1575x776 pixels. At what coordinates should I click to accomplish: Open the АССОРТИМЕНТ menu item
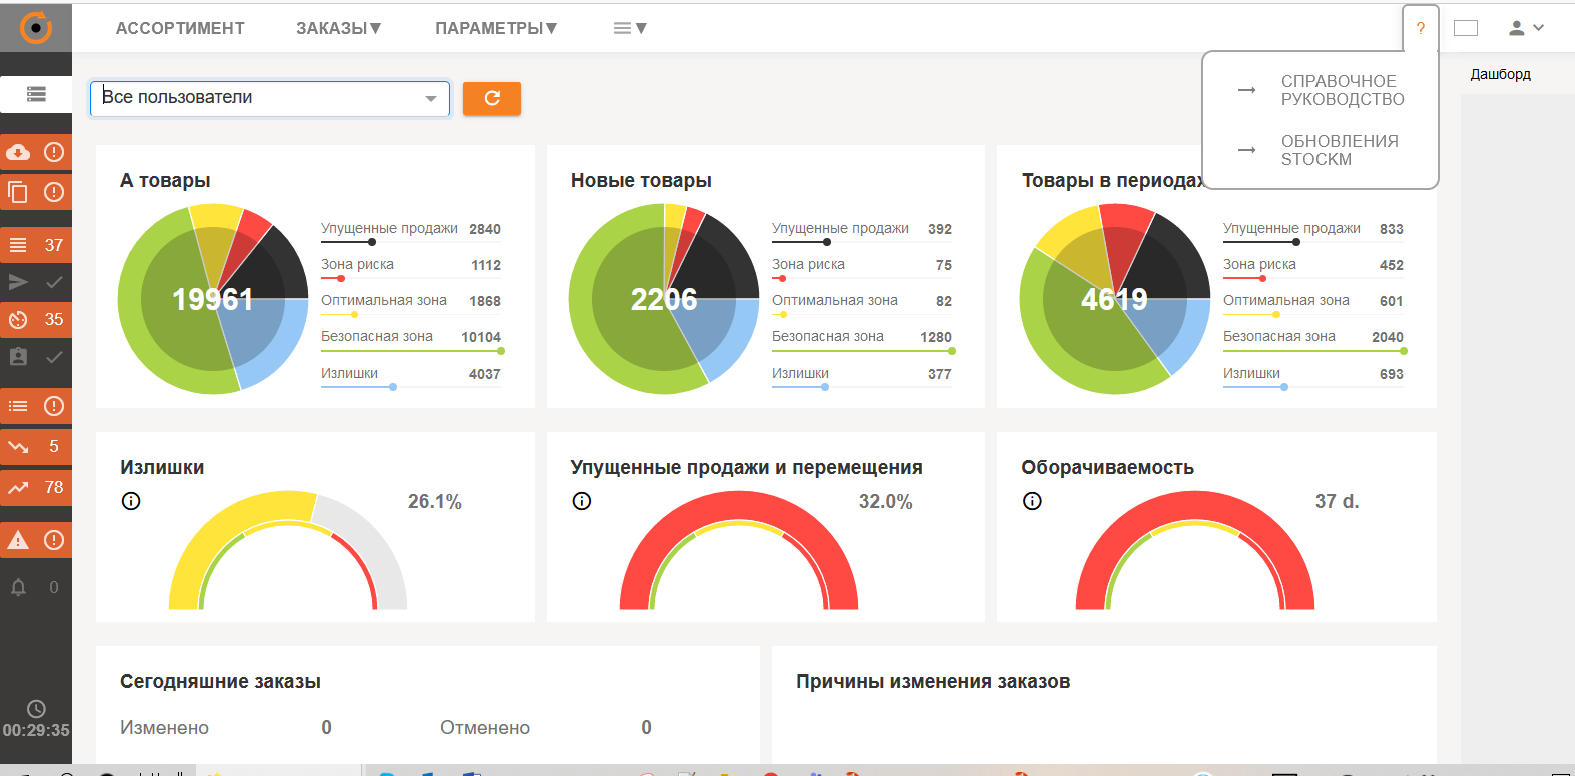(180, 28)
